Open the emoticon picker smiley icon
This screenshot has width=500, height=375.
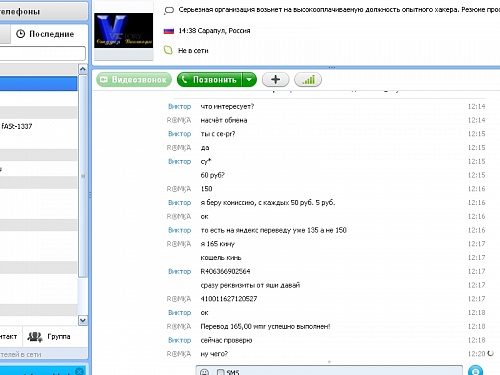click(204, 372)
